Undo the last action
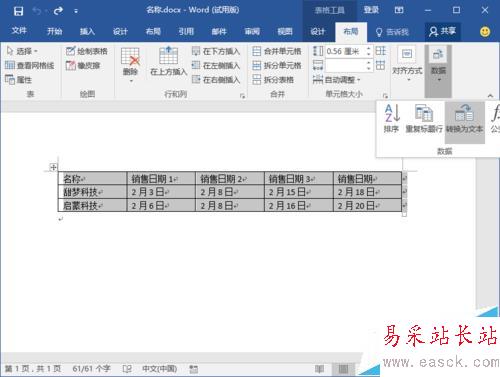This screenshot has height=377, width=500. 37,11
